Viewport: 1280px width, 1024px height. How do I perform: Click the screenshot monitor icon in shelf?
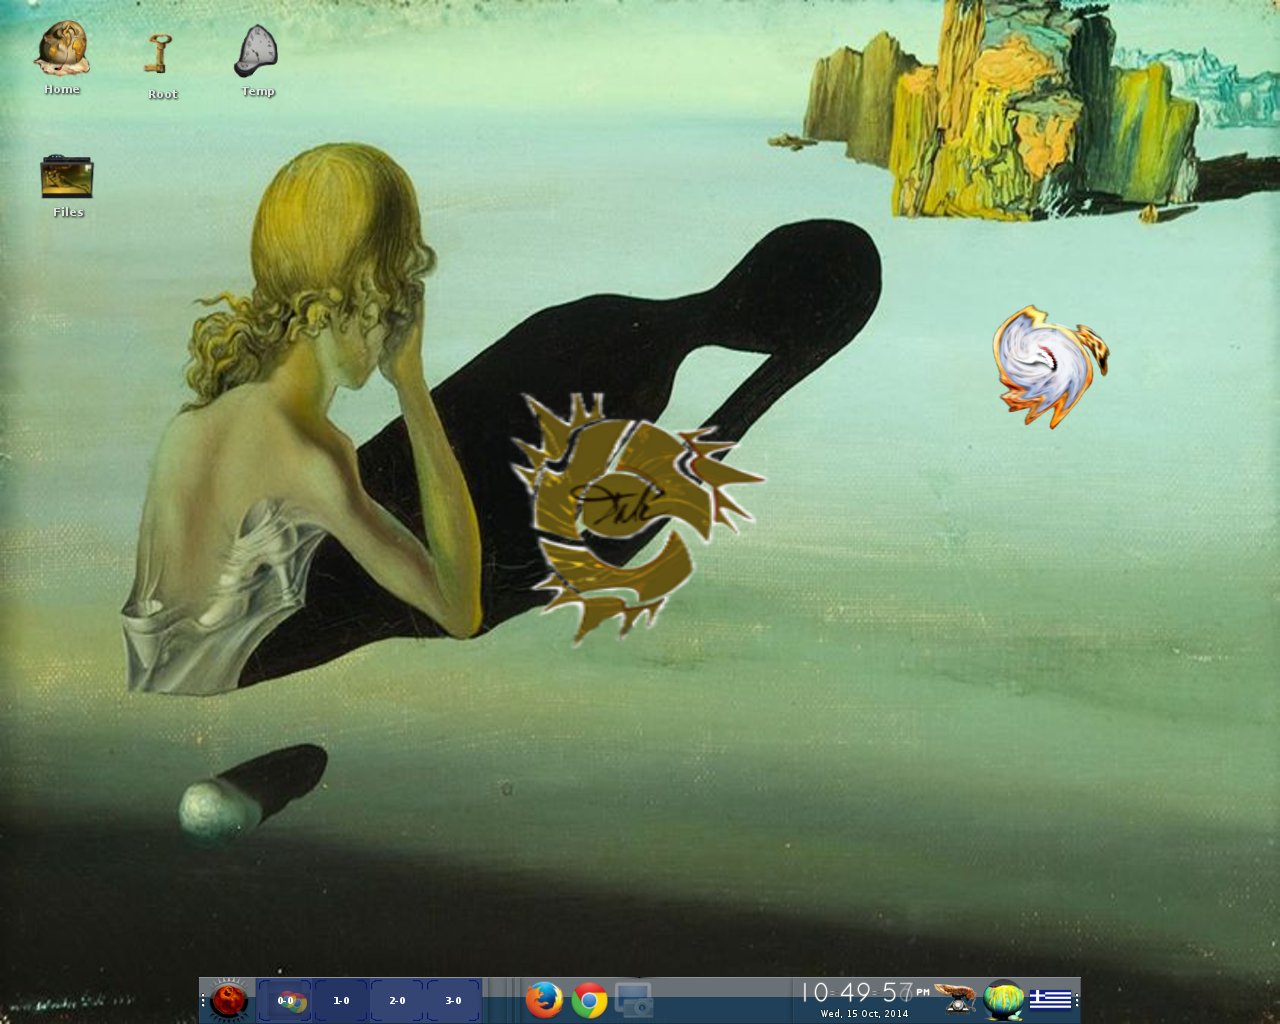(634, 1000)
